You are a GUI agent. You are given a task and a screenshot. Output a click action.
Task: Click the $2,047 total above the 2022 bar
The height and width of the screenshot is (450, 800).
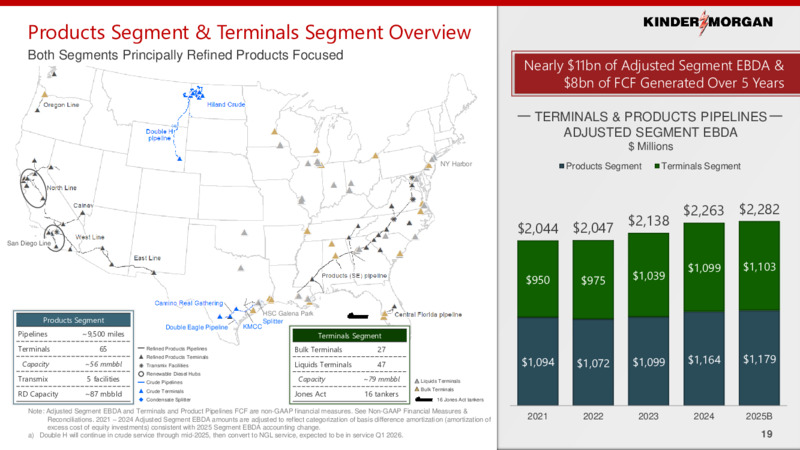tap(593, 228)
